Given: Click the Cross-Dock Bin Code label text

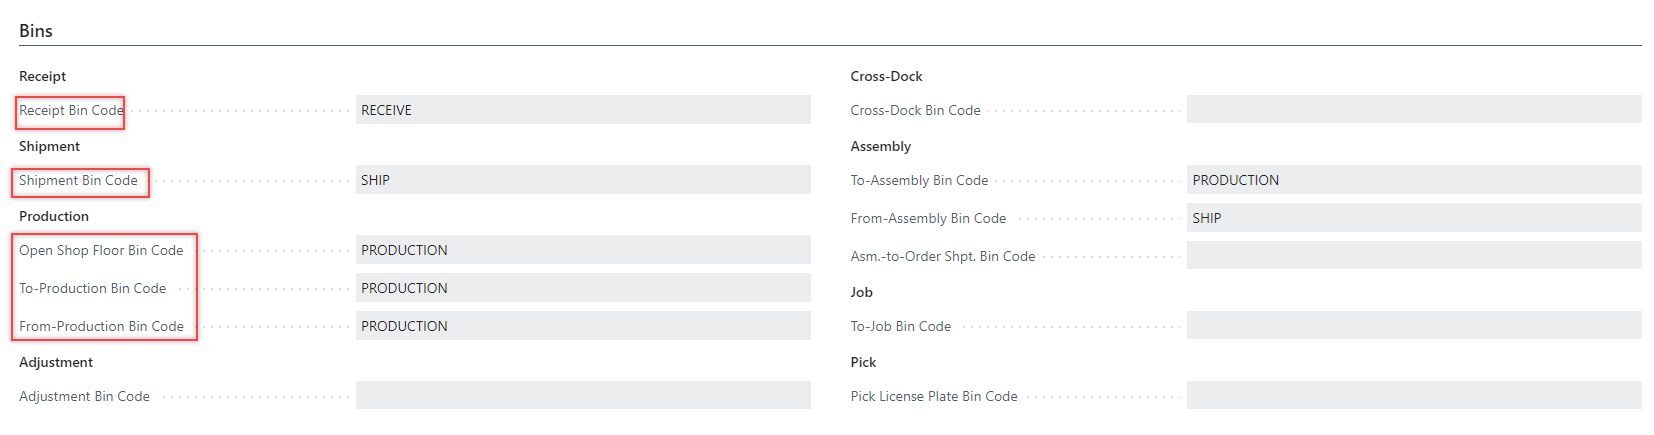Looking at the screenshot, I should coord(915,110).
